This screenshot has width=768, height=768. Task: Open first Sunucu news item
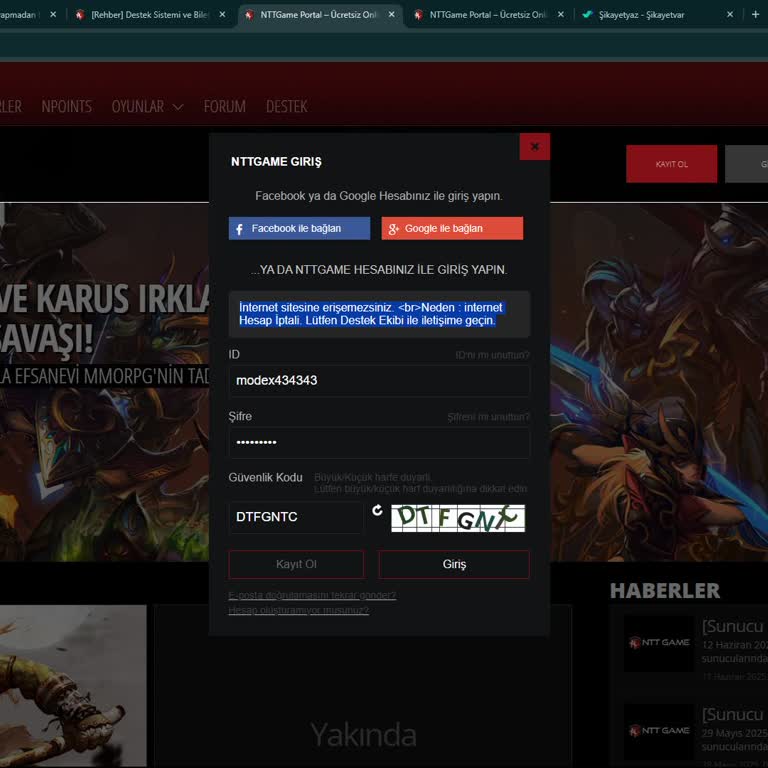[733, 626]
